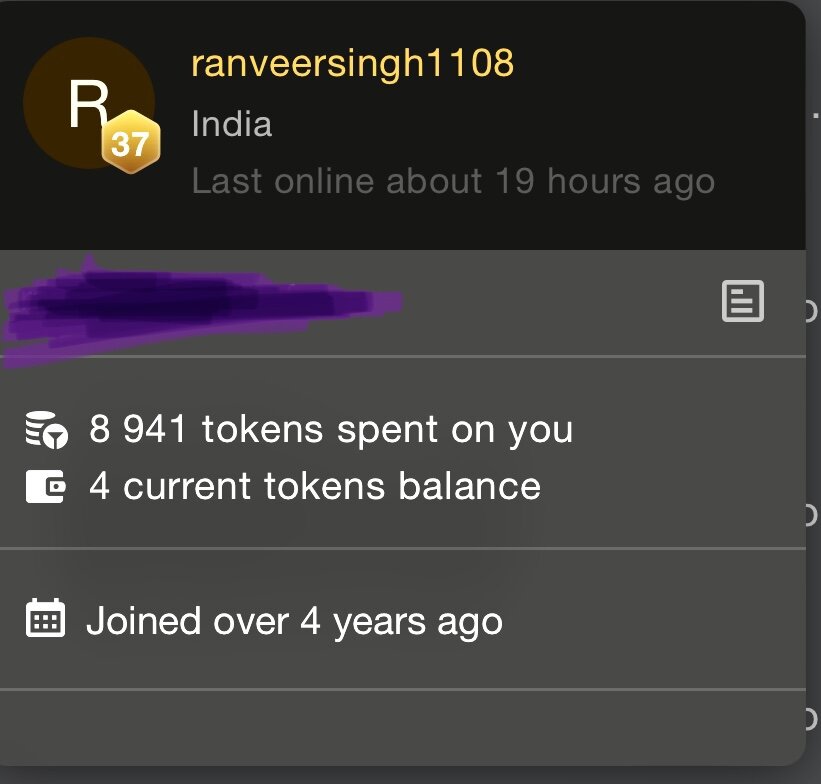Image resolution: width=821 pixels, height=784 pixels.
Task: Open the notes icon beside the scribbled field
Action: 742,301
